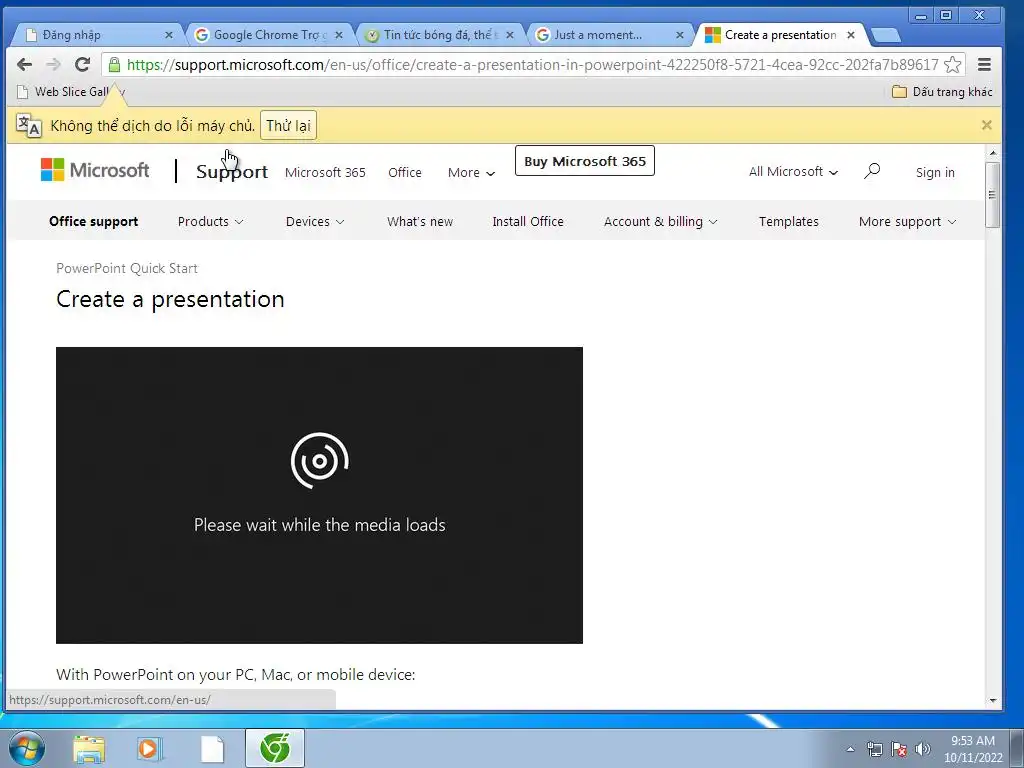Click the Microsoft logo
1024x768 pixels.
pos(95,170)
